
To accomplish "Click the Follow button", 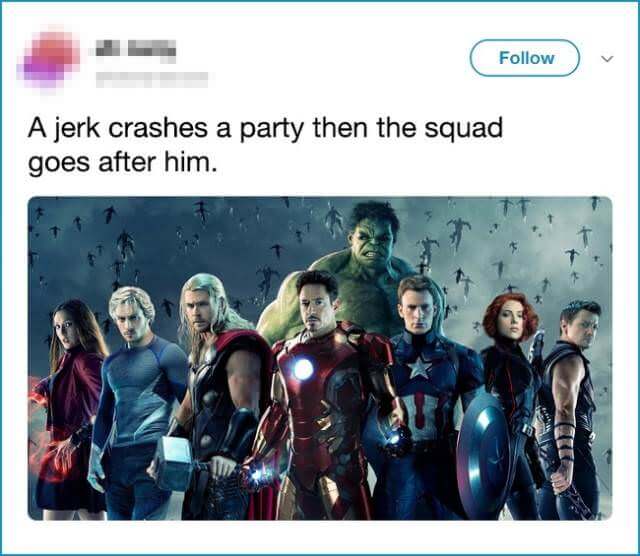I will tap(525, 58).
